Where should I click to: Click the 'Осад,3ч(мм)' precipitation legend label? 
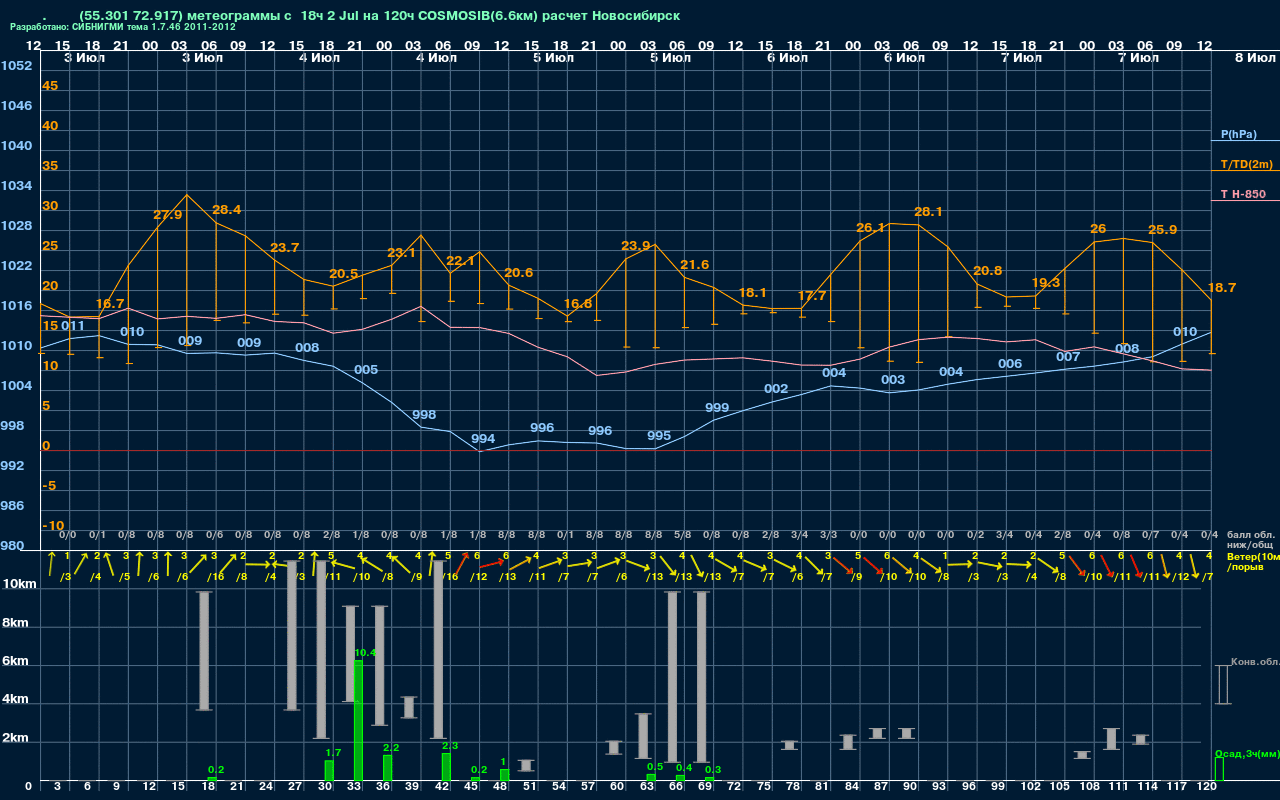point(1246,753)
